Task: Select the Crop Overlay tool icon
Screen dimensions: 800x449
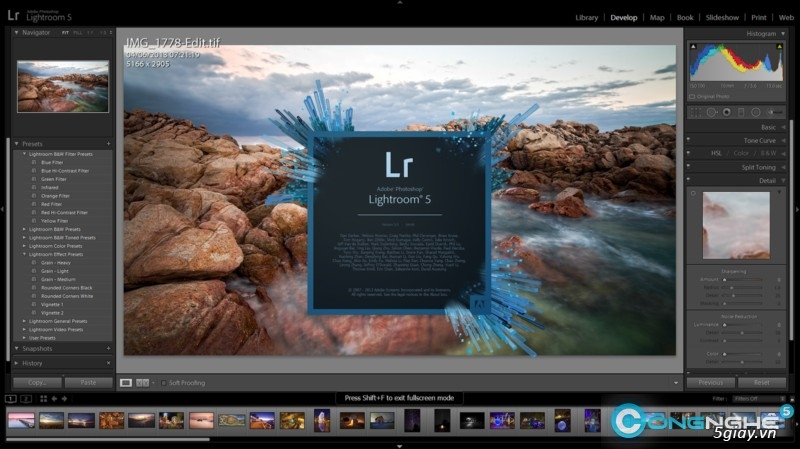Action: [x=695, y=112]
